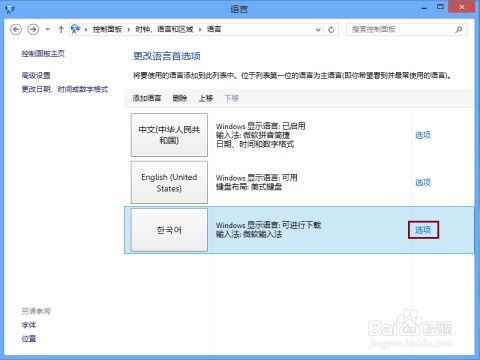Expand the chevron after 控制面板 breadcrumb
Screen dimensions: 480x360
[x=128, y=29]
